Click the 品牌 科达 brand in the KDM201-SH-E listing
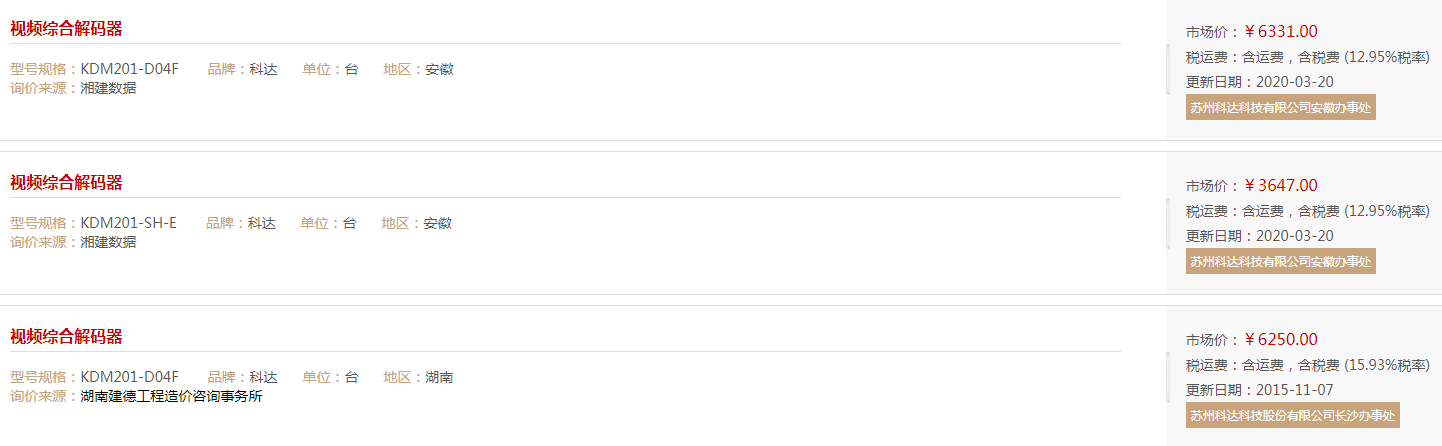Screen dimensions: 1442x446 pos(262,223)
